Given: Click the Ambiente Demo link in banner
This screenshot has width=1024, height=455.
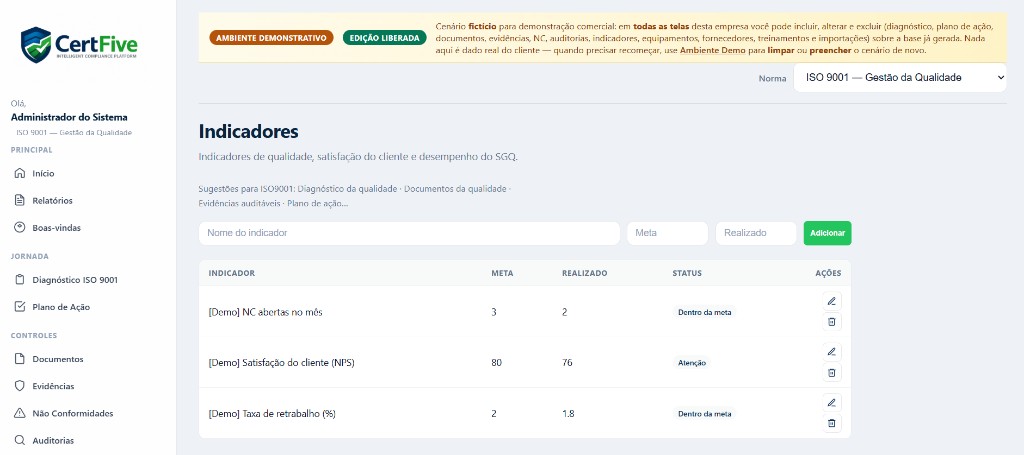Looking at the screenshot, I should point(712,50).
